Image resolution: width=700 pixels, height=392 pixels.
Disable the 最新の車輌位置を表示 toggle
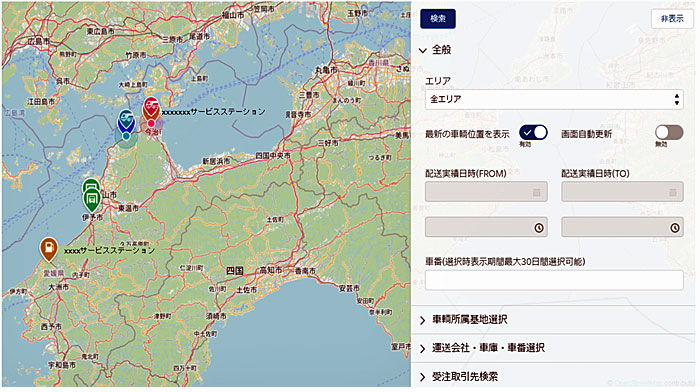point(533,133)
